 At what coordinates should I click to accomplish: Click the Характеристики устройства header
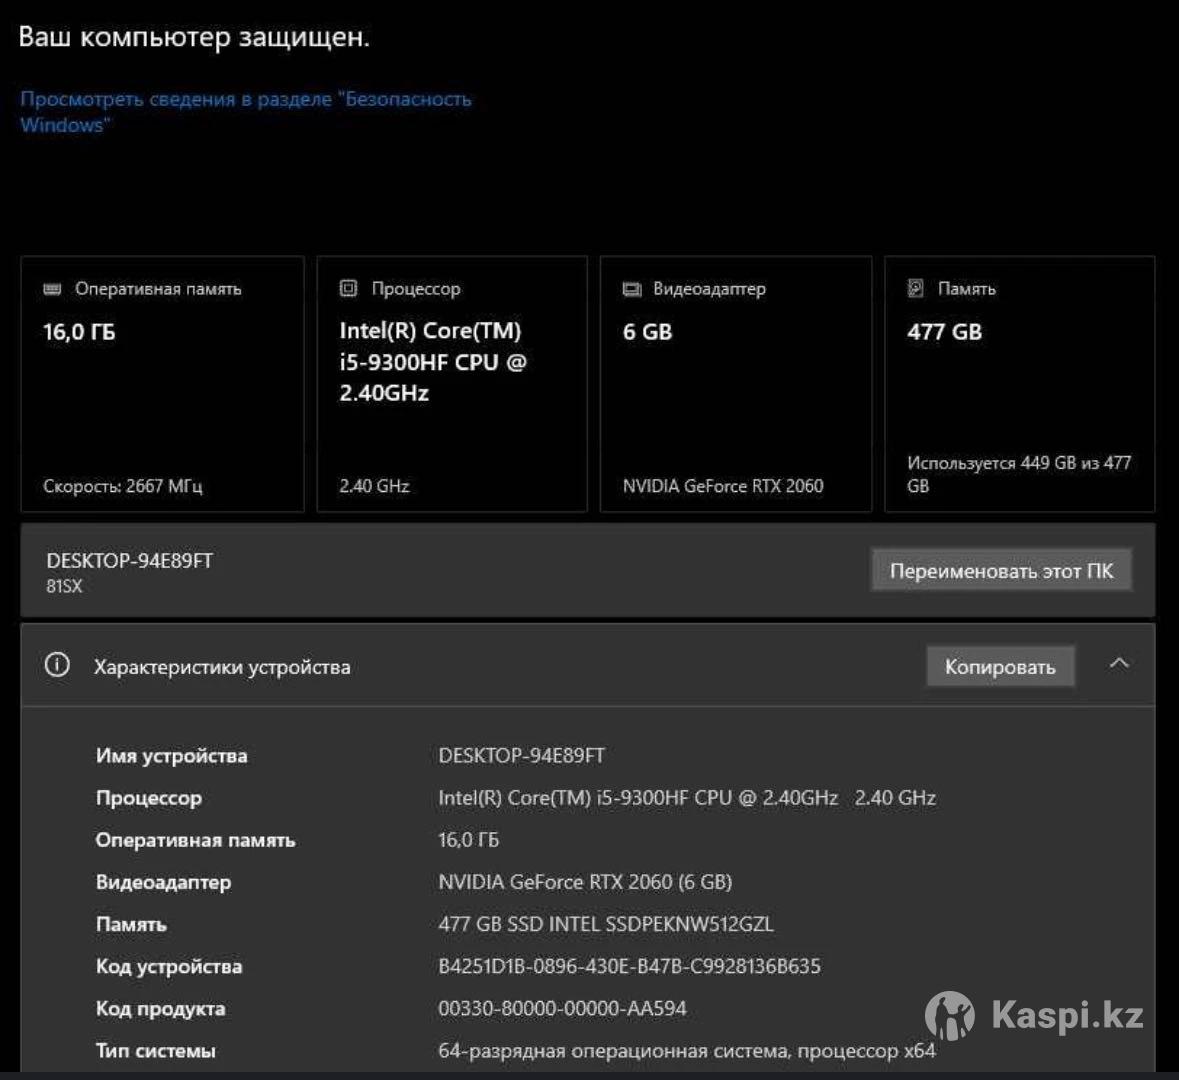222,667
